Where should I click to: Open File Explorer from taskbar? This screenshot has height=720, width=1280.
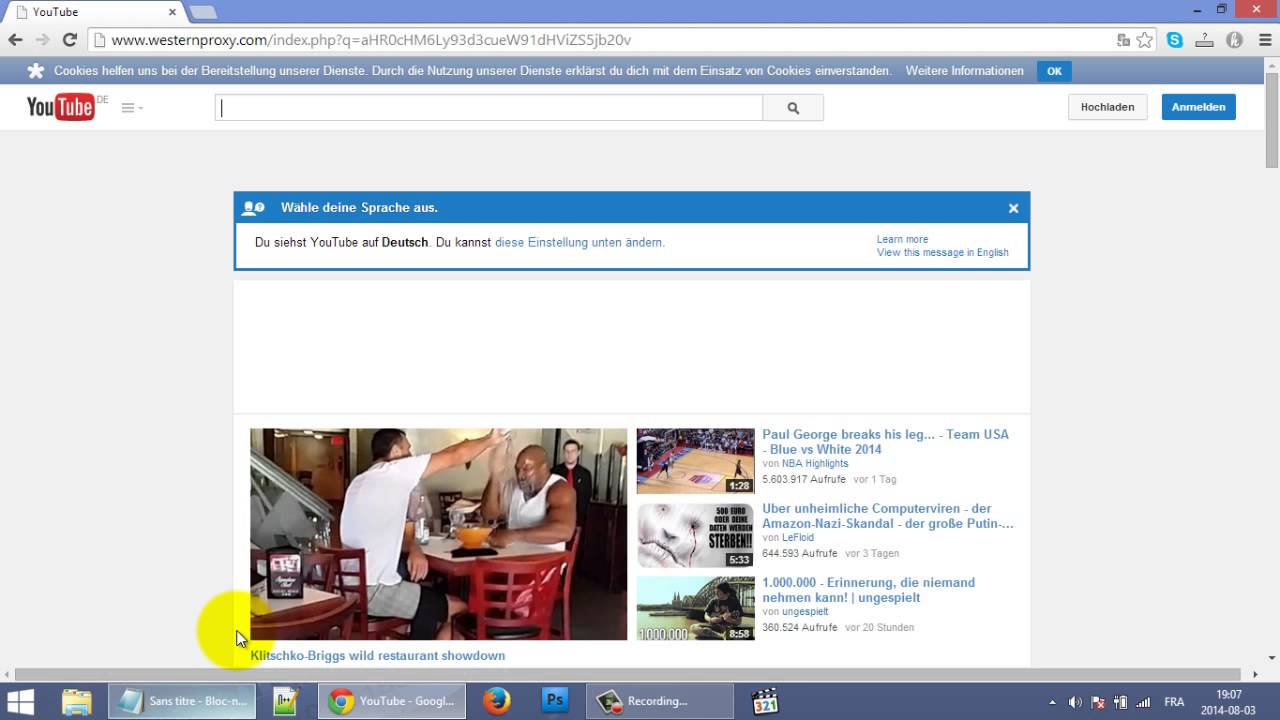point(77,701)
